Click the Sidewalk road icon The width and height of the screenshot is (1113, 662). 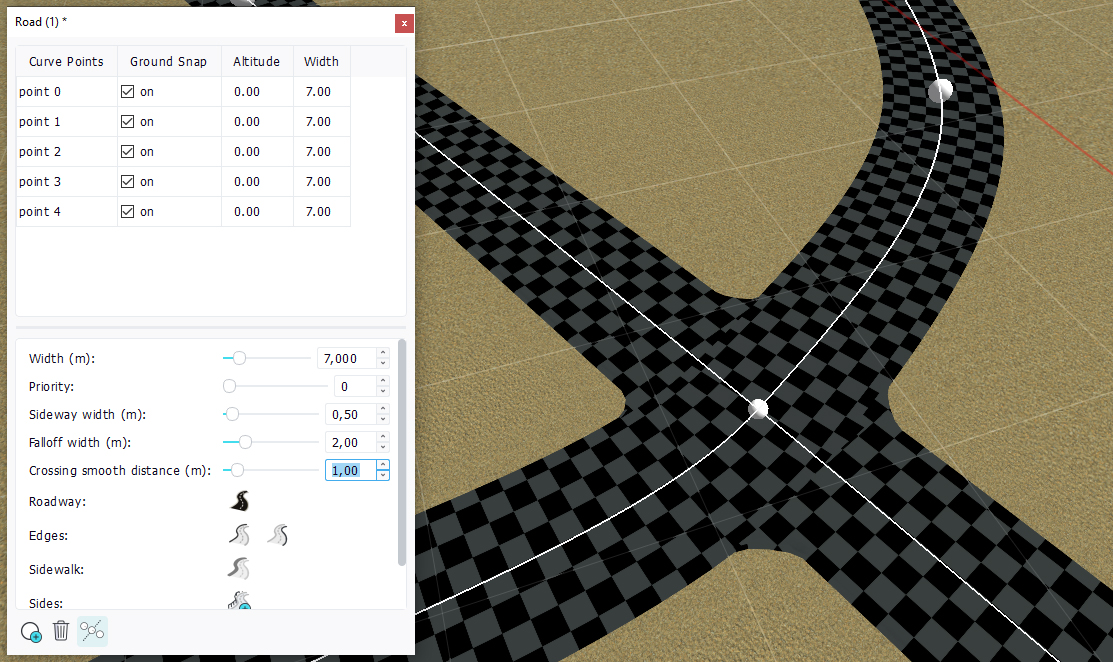pyautogui.click(x=240, y=570)
